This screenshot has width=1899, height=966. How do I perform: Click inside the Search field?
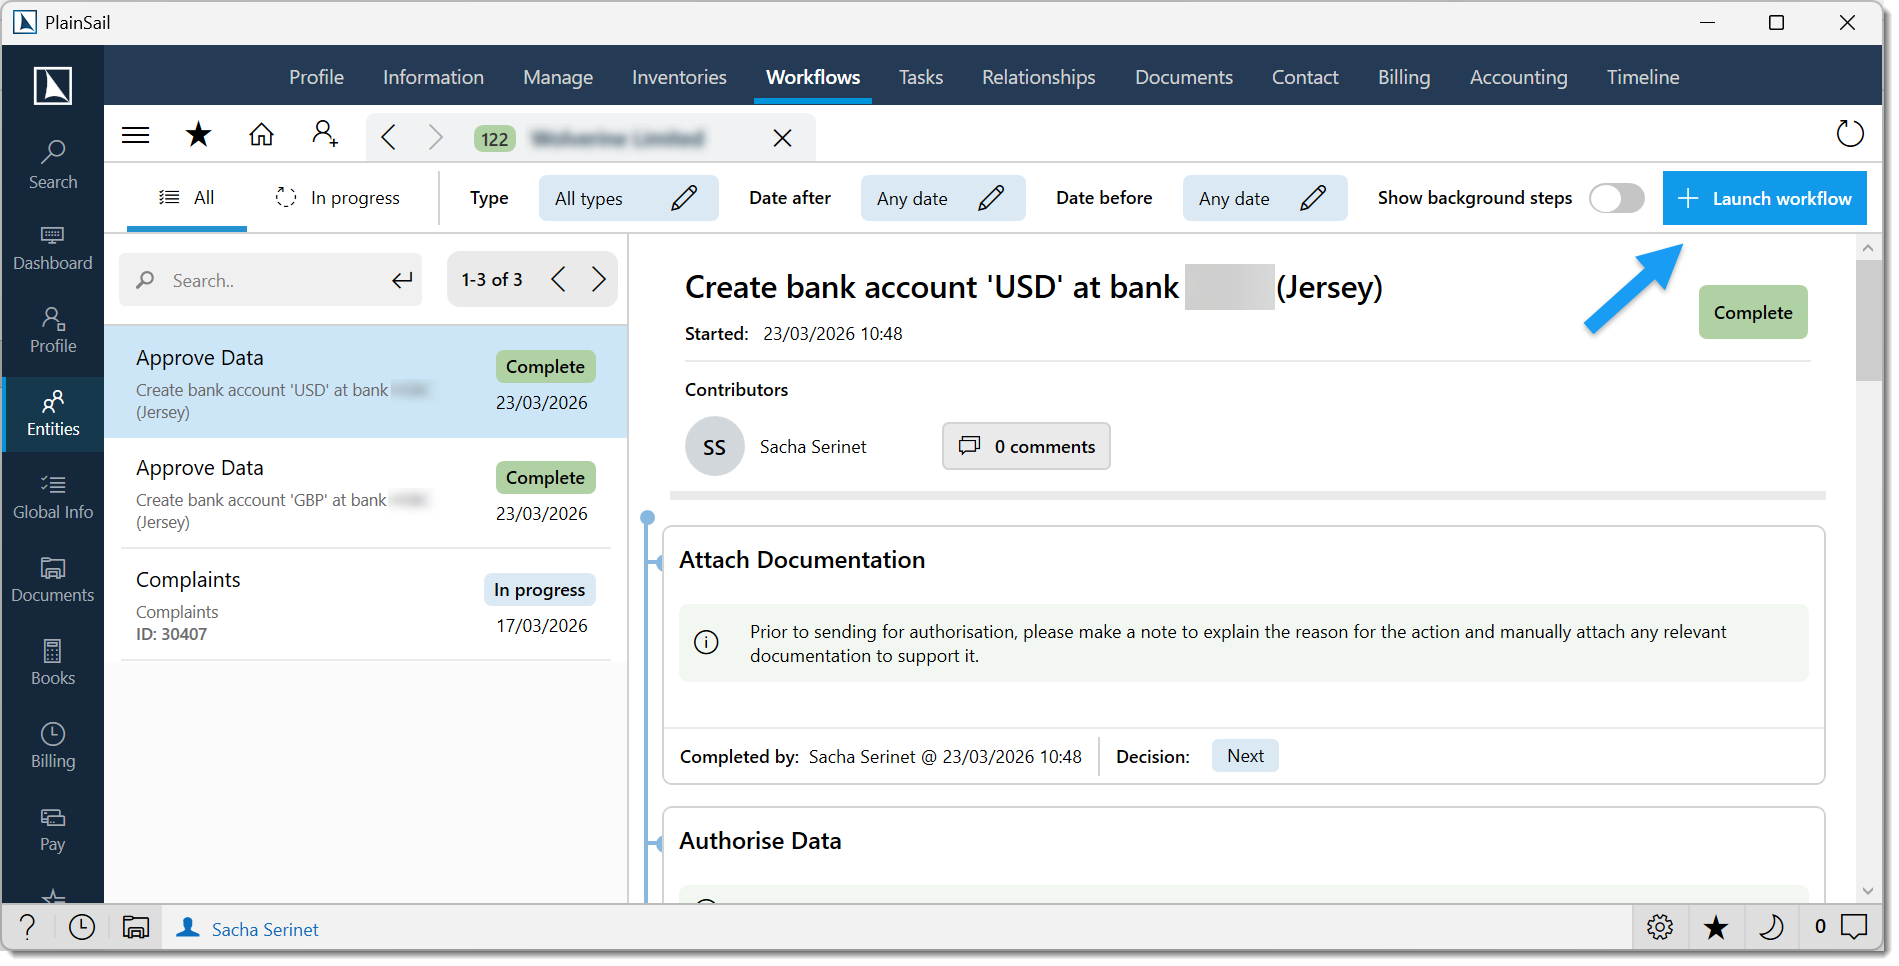tap(270, 280)
